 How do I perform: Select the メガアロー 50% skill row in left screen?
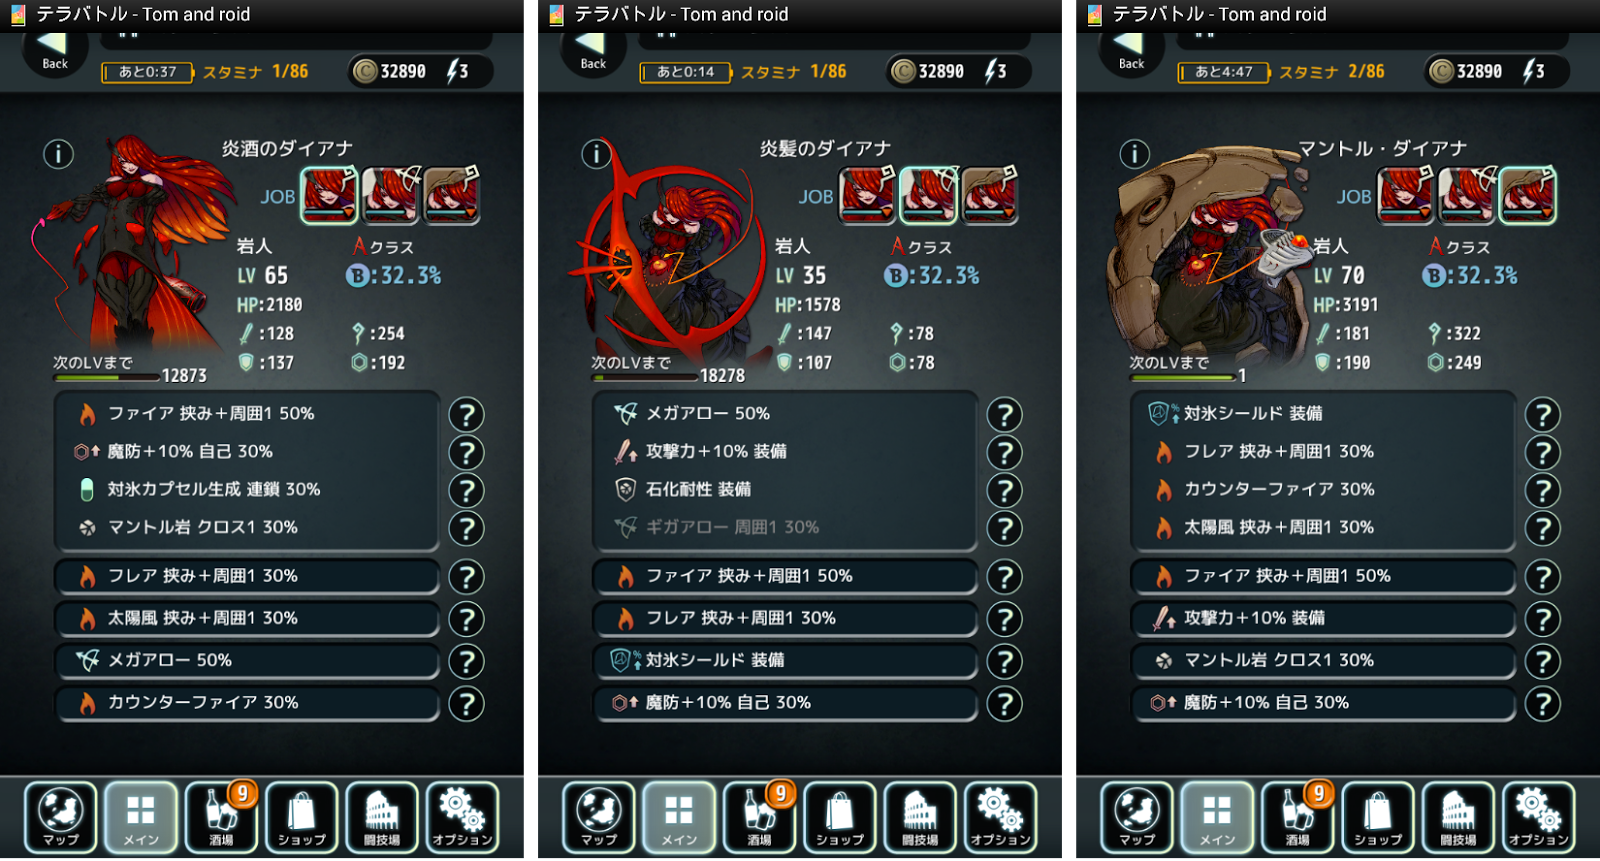(247, 660)
